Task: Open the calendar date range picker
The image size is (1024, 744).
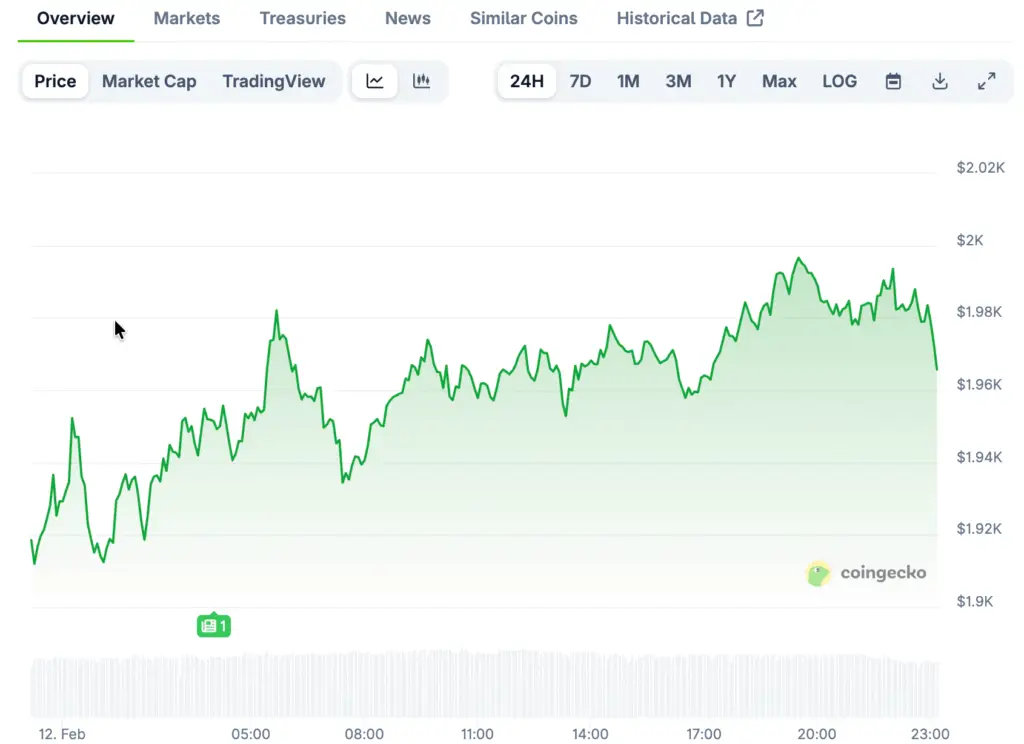Action: tap(893, 82)
